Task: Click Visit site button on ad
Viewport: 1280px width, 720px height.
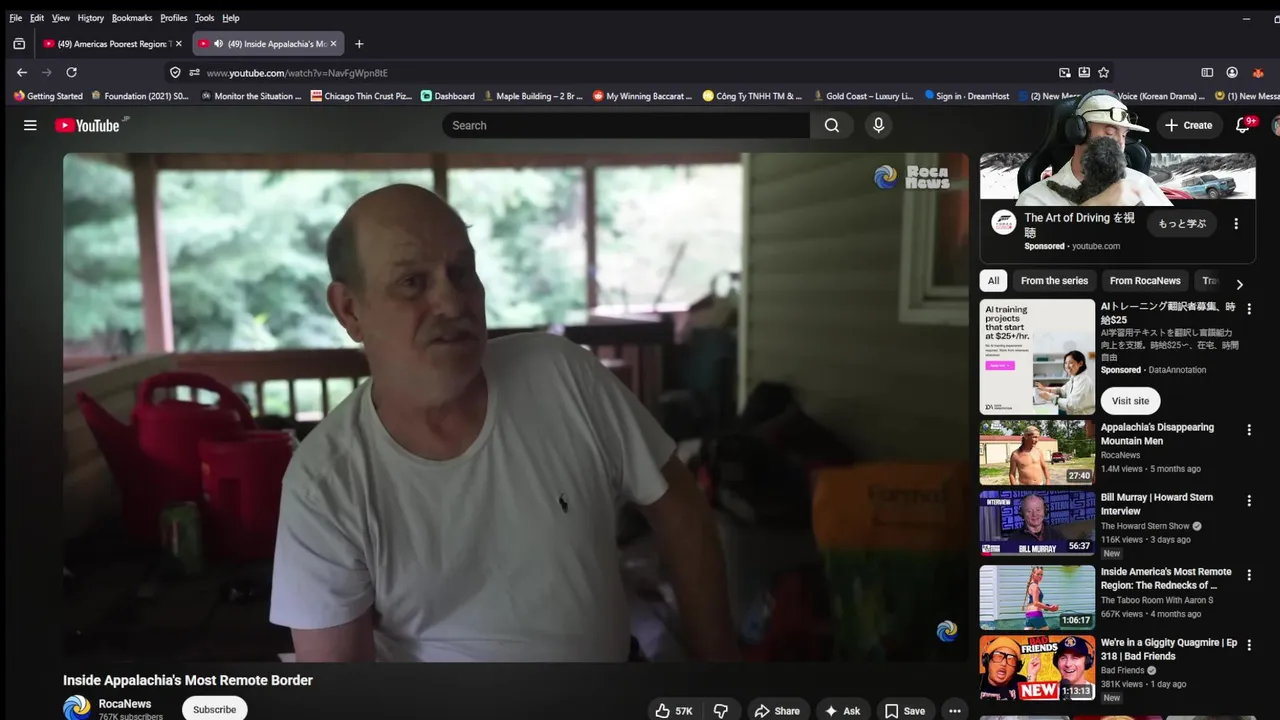Action: pos(1130,401)
